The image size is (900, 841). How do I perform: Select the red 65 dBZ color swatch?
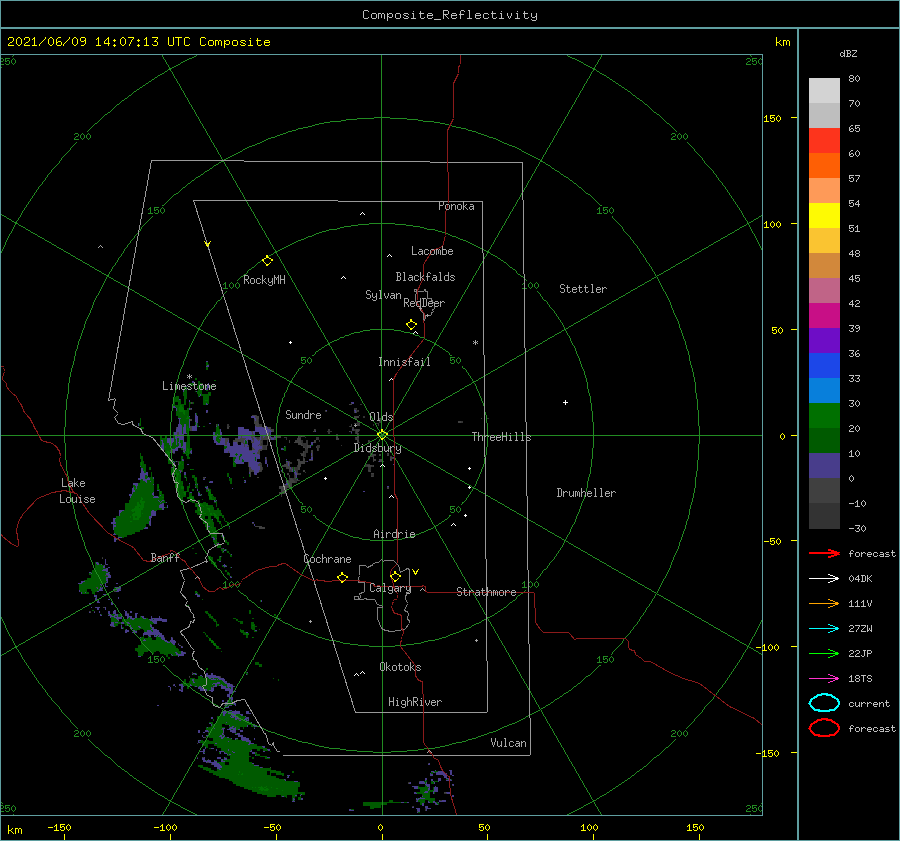click(824, 140)
